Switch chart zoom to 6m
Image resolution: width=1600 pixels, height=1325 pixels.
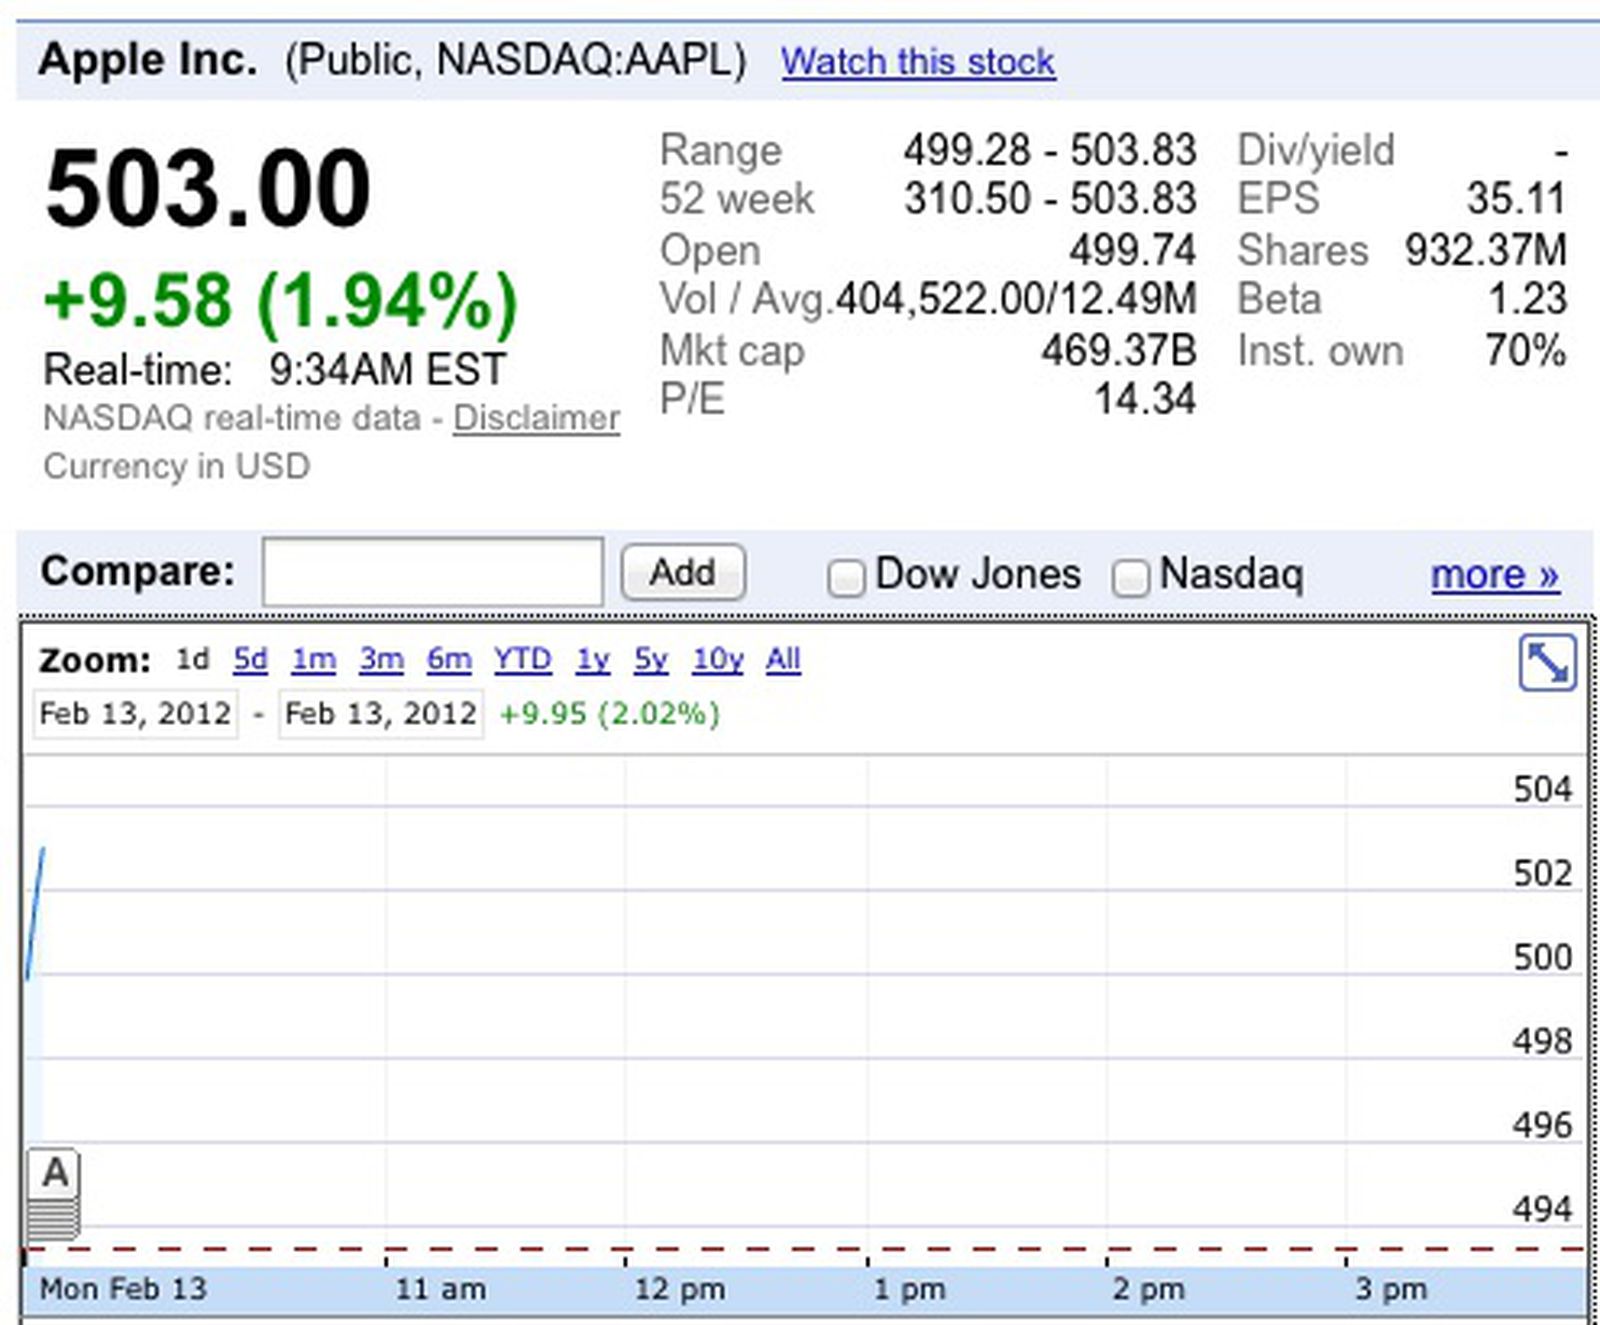[449, 659]
